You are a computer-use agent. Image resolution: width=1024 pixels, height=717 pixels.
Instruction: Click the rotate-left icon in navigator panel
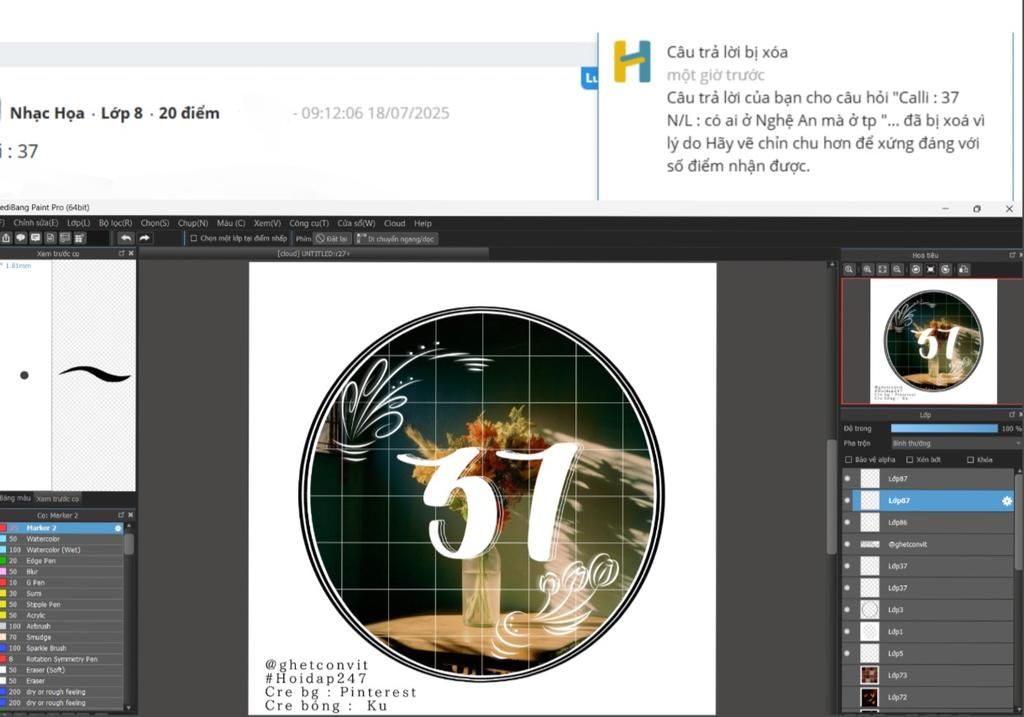pos(914,270)
